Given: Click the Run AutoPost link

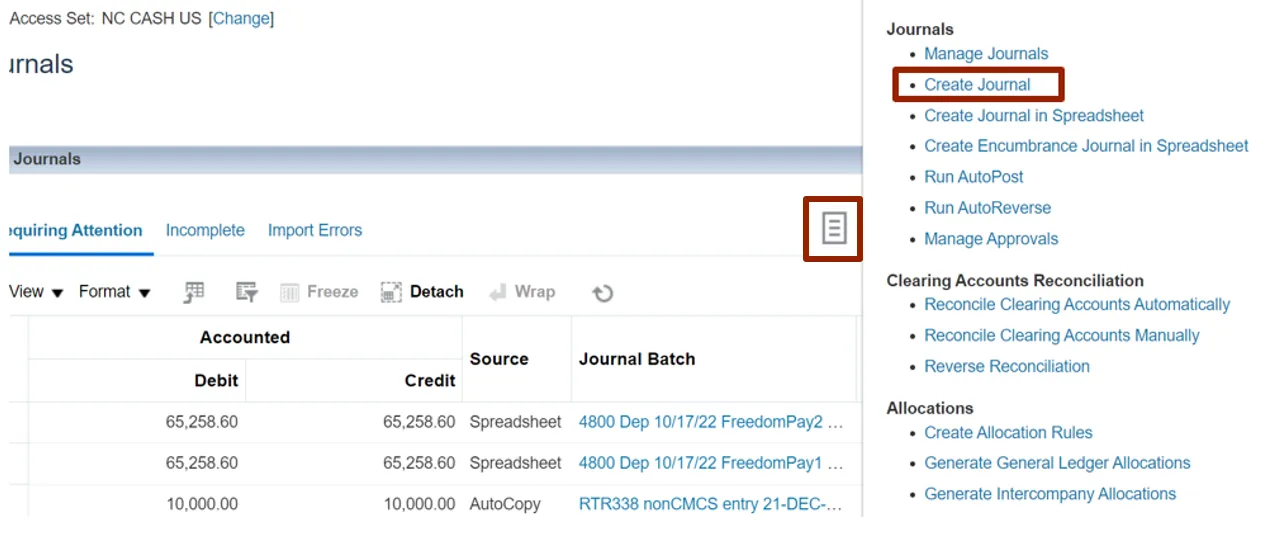Looking at the screenshot, I should [973, 177].
